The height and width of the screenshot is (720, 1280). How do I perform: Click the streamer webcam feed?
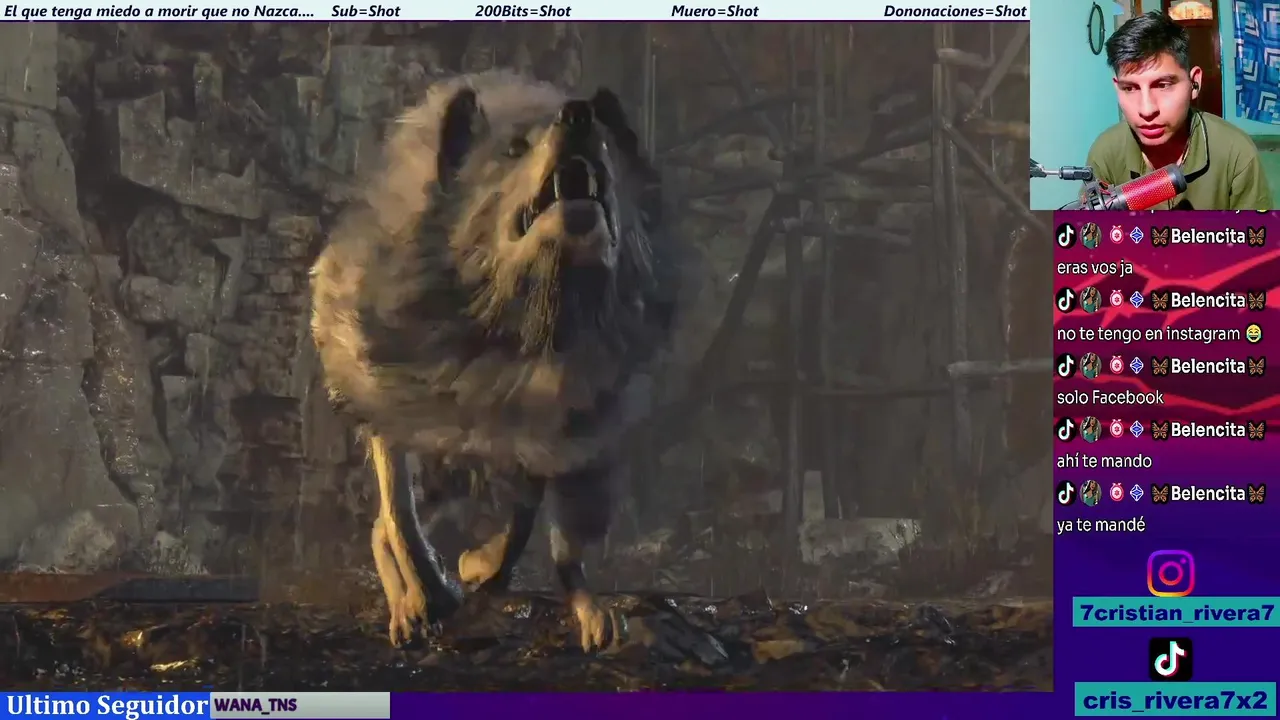pos(1155,105)
